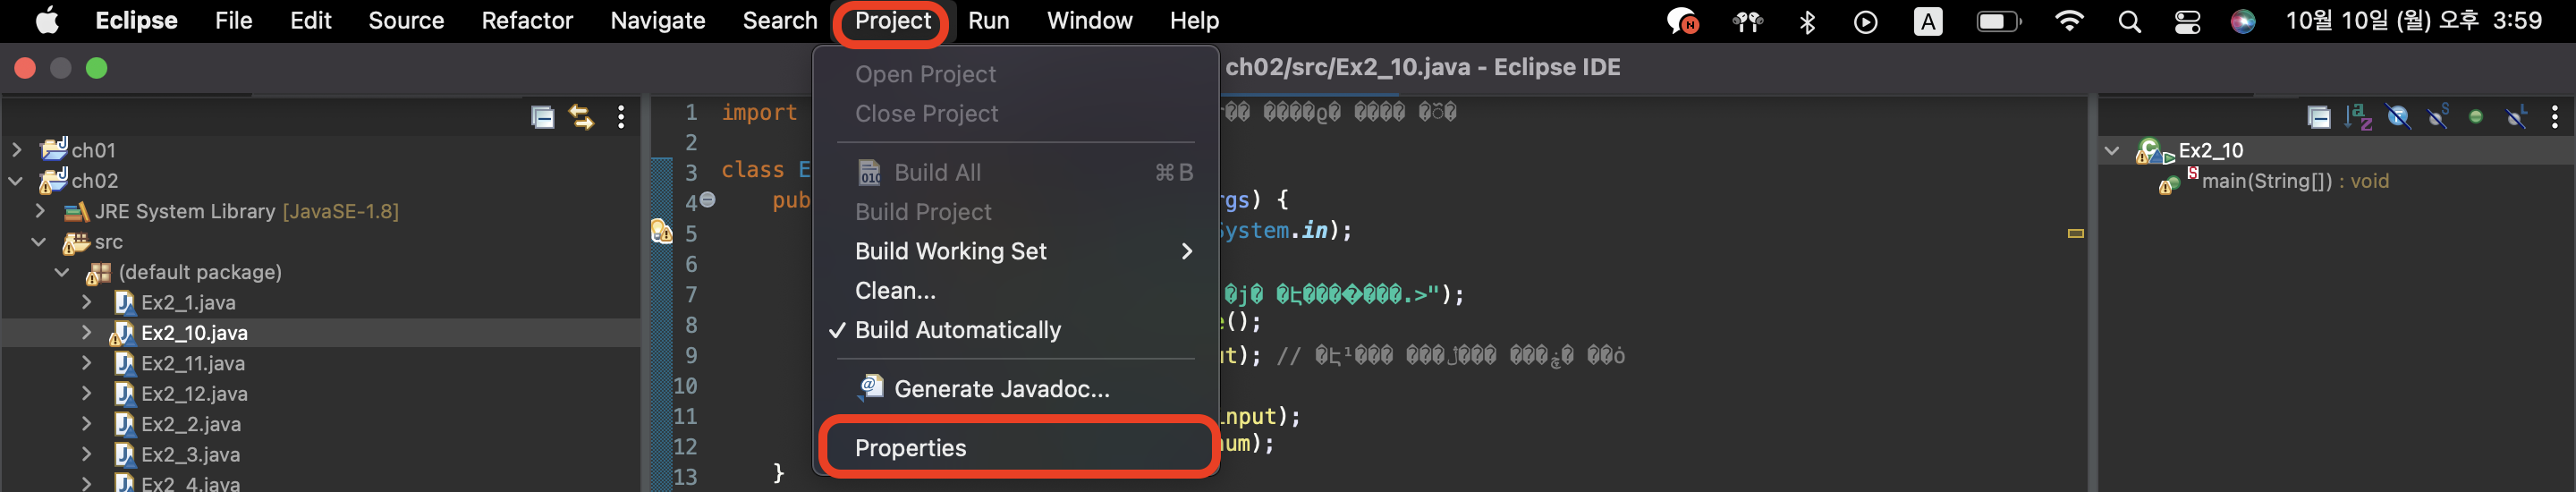Toggle Link with Editor in Package Explorer
The height and width of the screenshot is (492, 2576).
click(x=581, y=118)
